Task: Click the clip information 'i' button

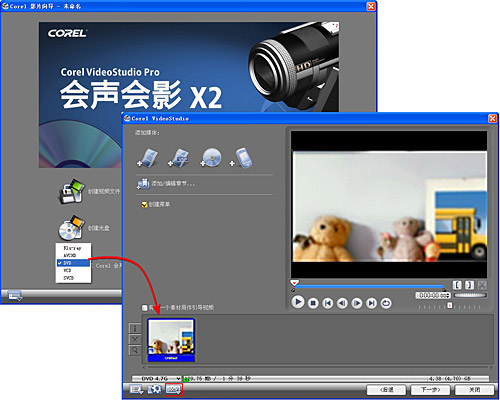Action: click(x=135, y=329)
